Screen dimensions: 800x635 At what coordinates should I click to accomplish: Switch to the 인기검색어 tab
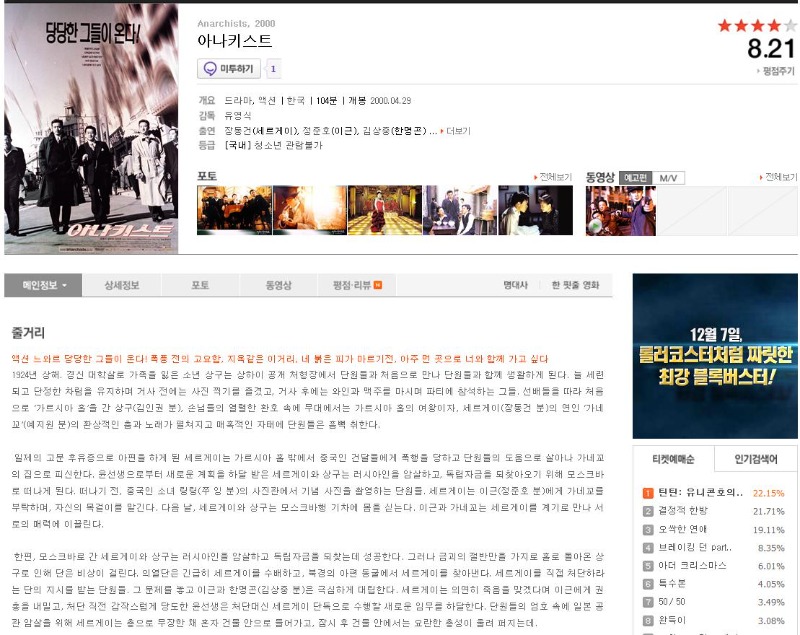[x=756, y=459]
